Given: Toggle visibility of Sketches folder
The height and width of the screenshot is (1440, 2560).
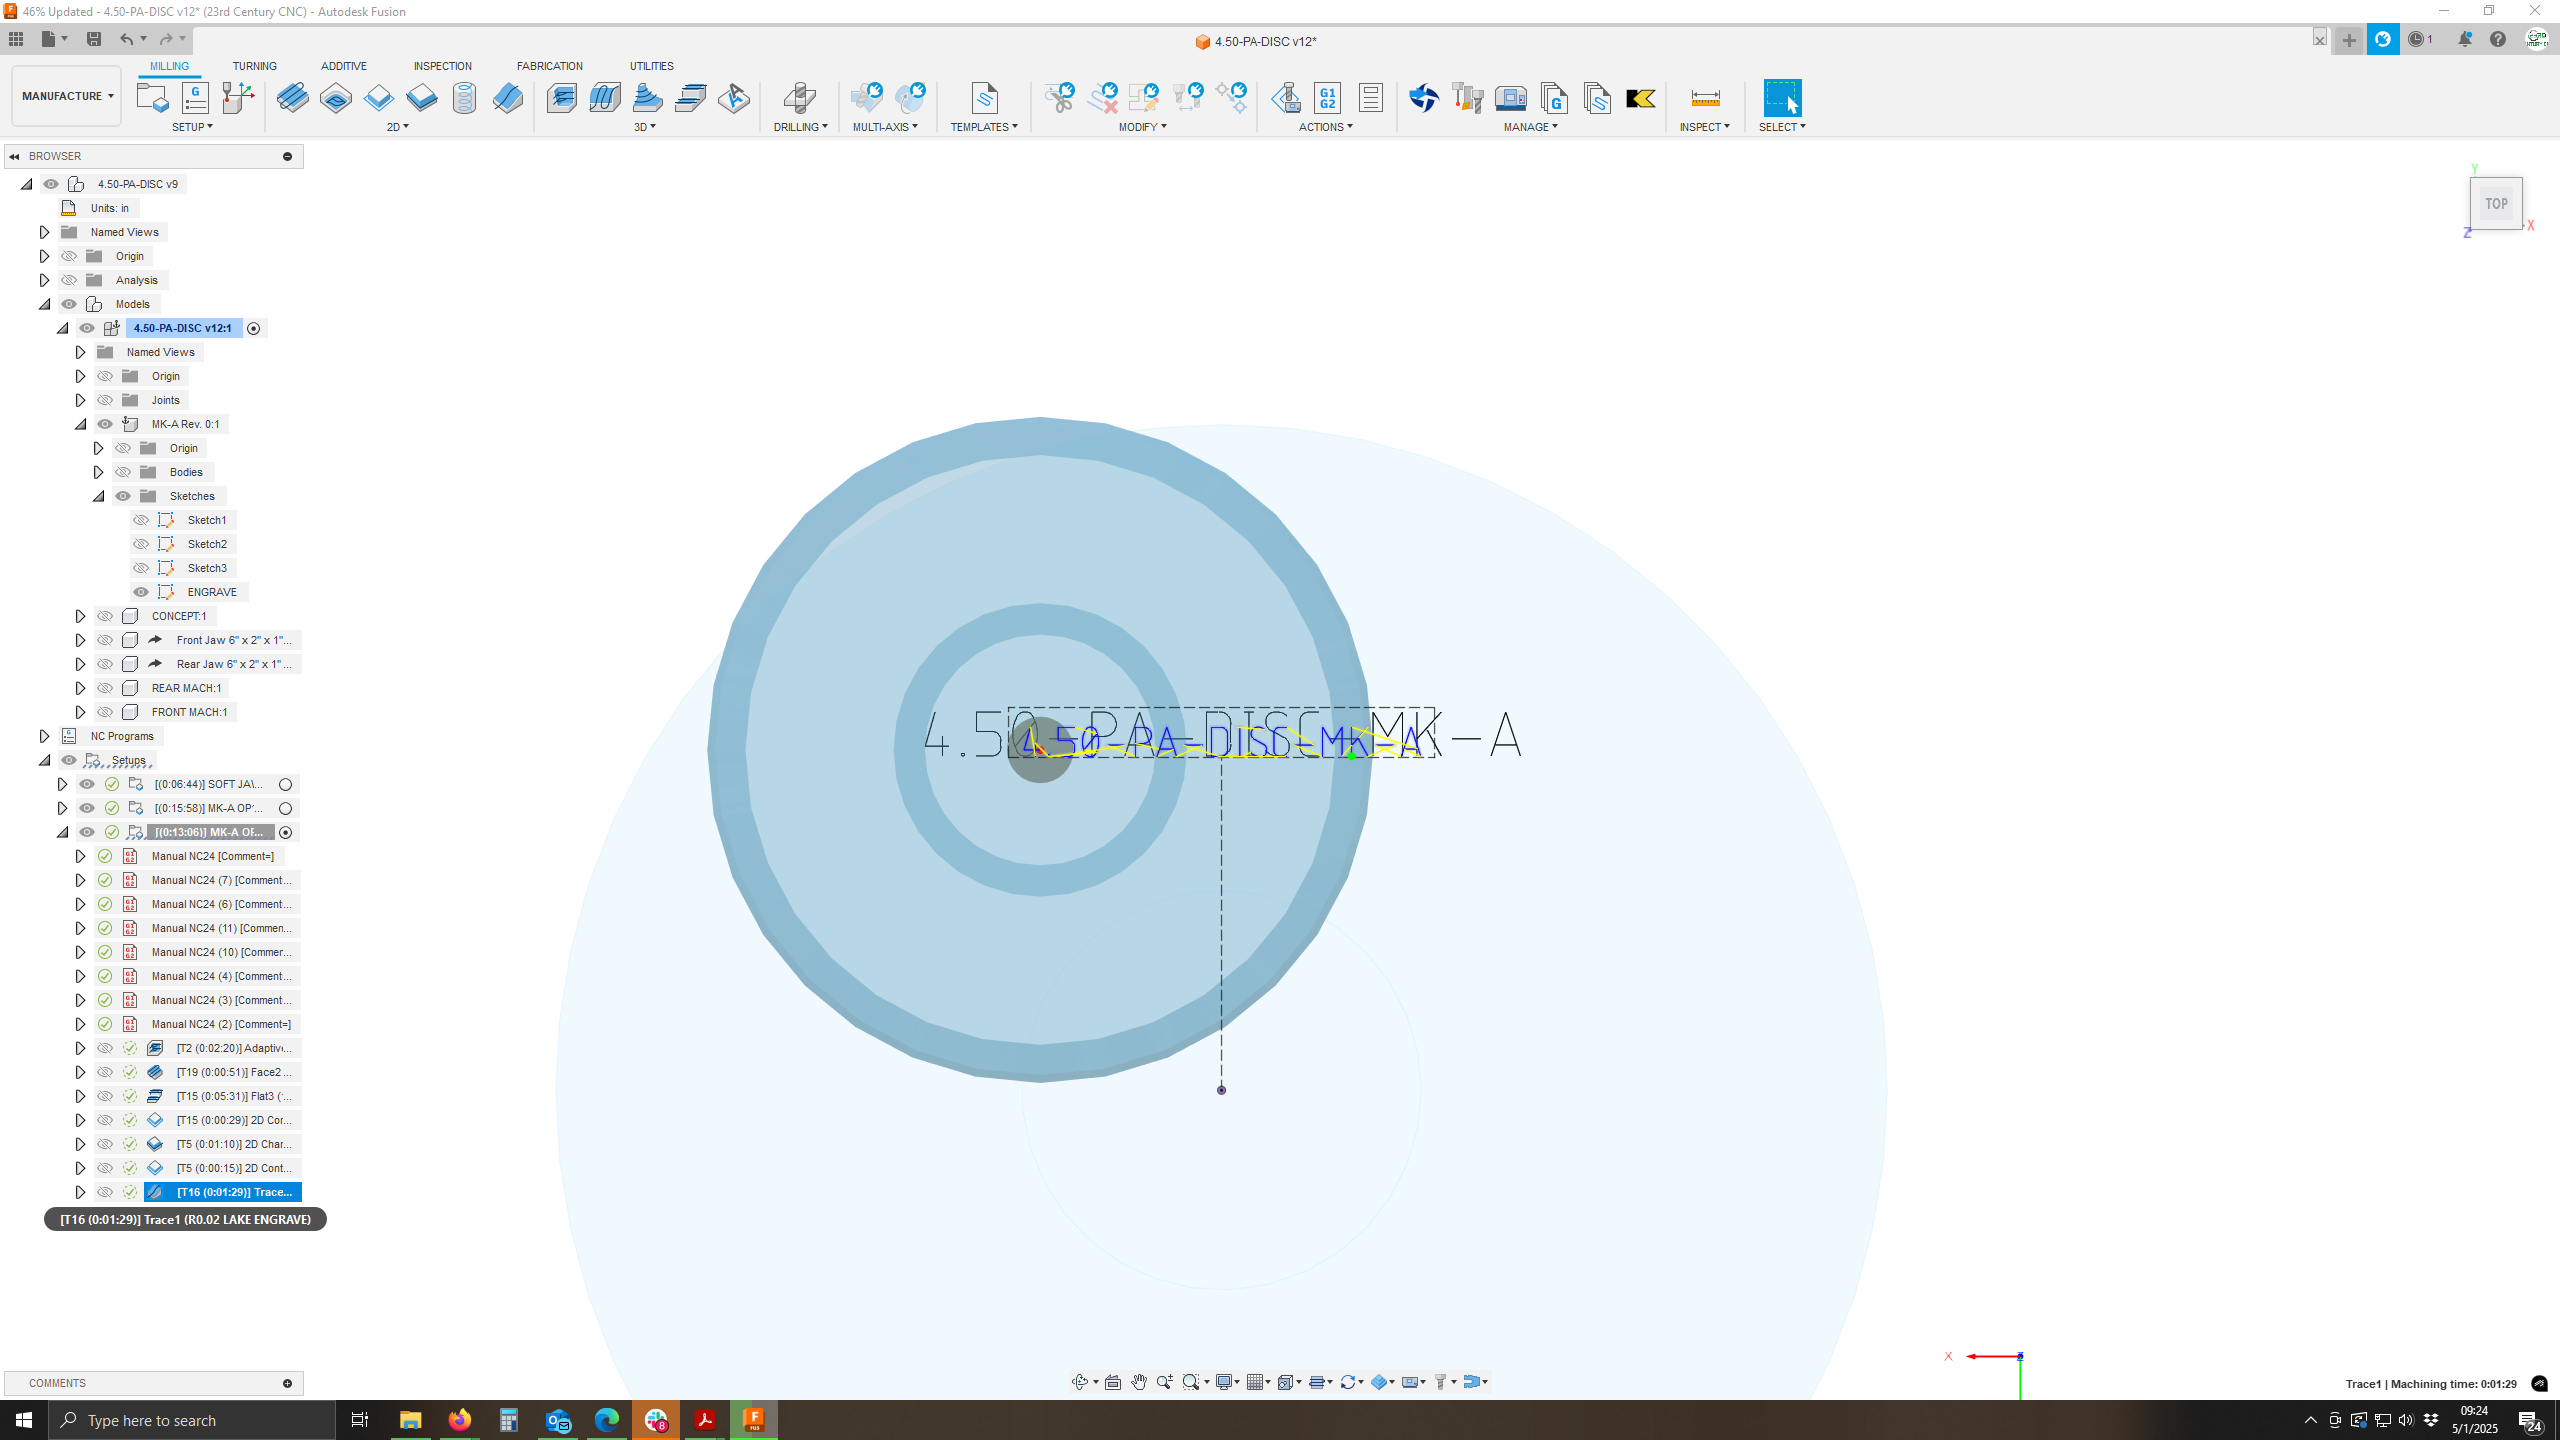Looking at the screenshot, I should 123,496.
